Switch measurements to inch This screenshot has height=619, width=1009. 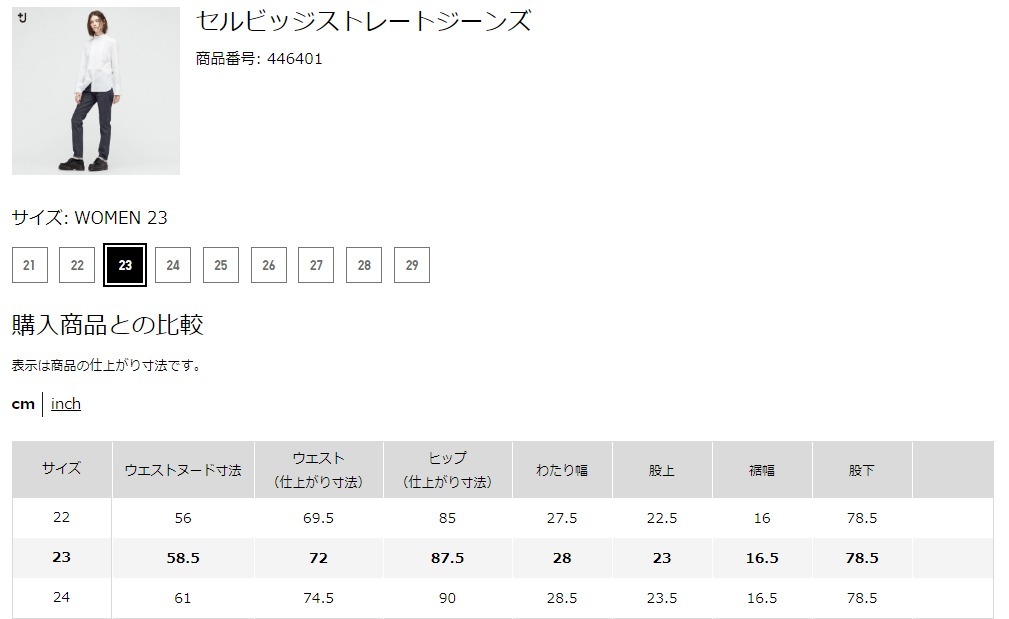[x=66, y=404]
